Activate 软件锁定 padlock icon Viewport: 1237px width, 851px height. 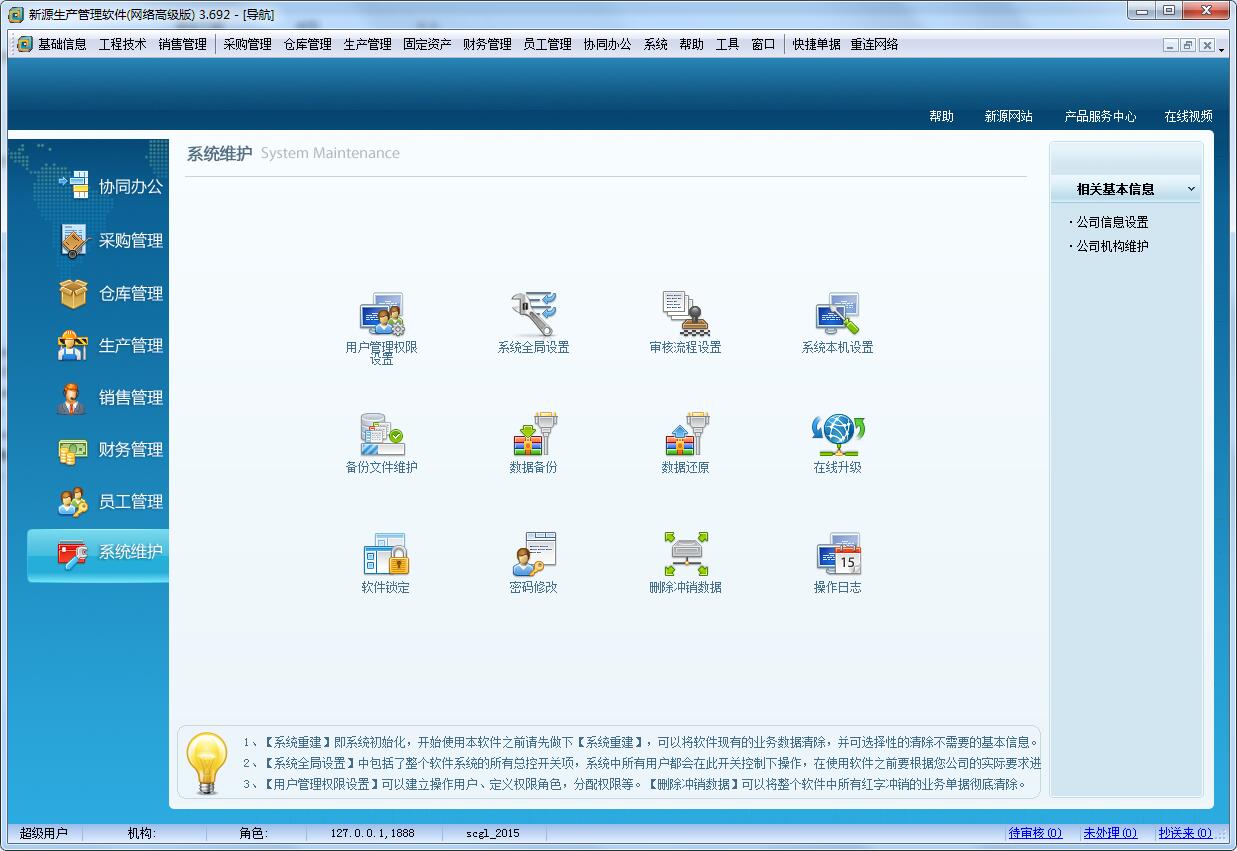[x=385, y=555]
